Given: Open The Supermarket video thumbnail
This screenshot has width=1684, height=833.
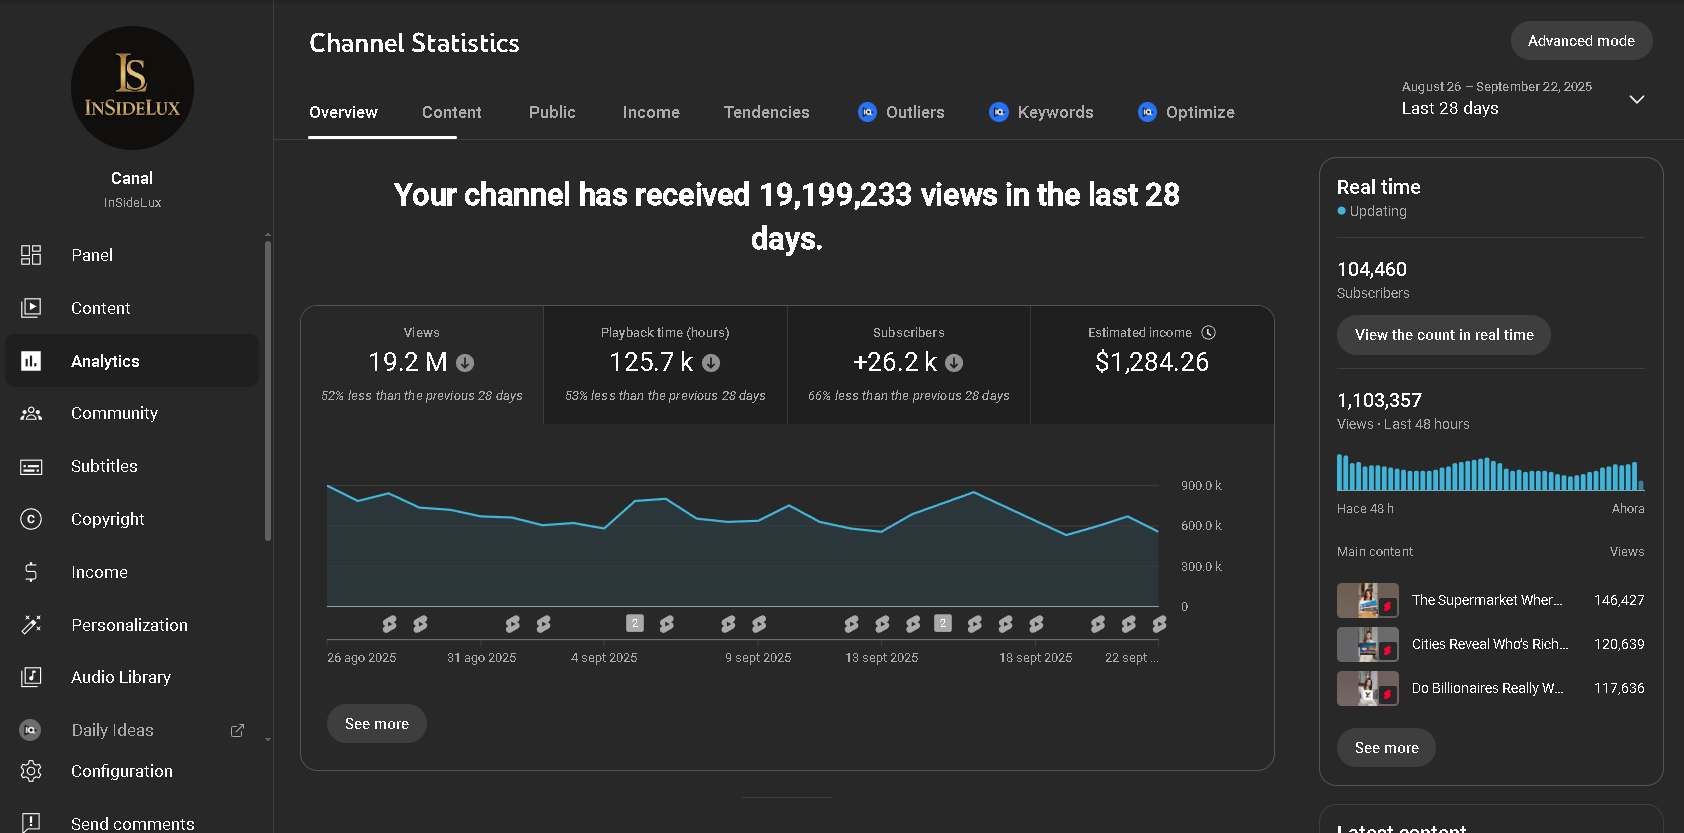Looking at the screenshot, I should click(1367, 600).
